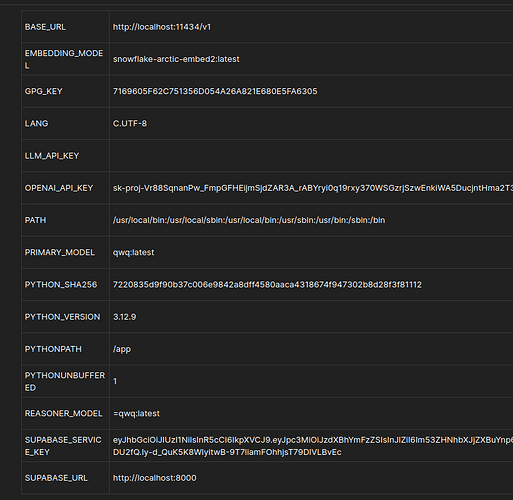Viewport: 513px width, 500px height.
Task: Click the snowflake-arctic-embed2:latest value
Action: tap(176, 59)
